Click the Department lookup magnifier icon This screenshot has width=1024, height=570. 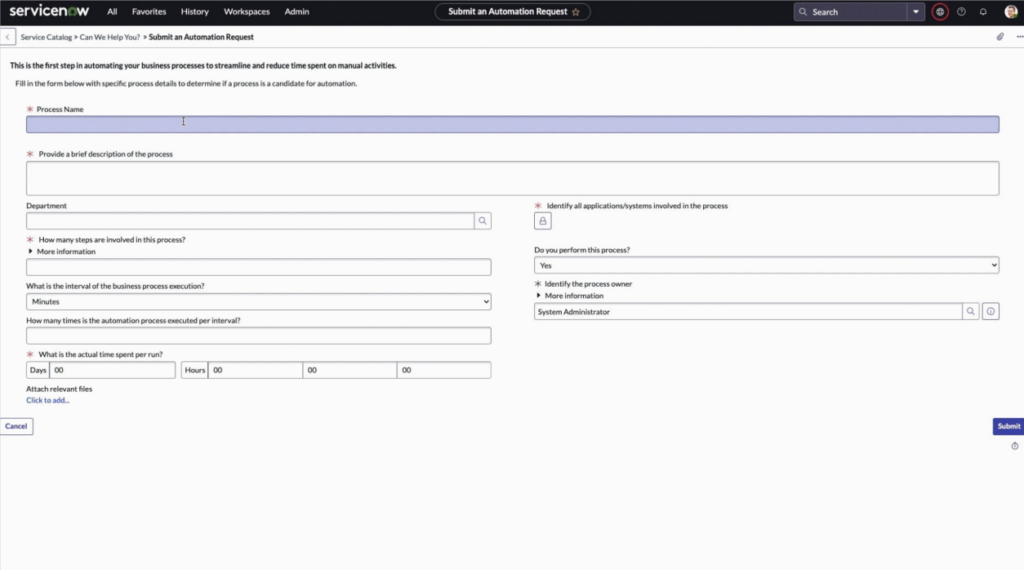(482, 221)
